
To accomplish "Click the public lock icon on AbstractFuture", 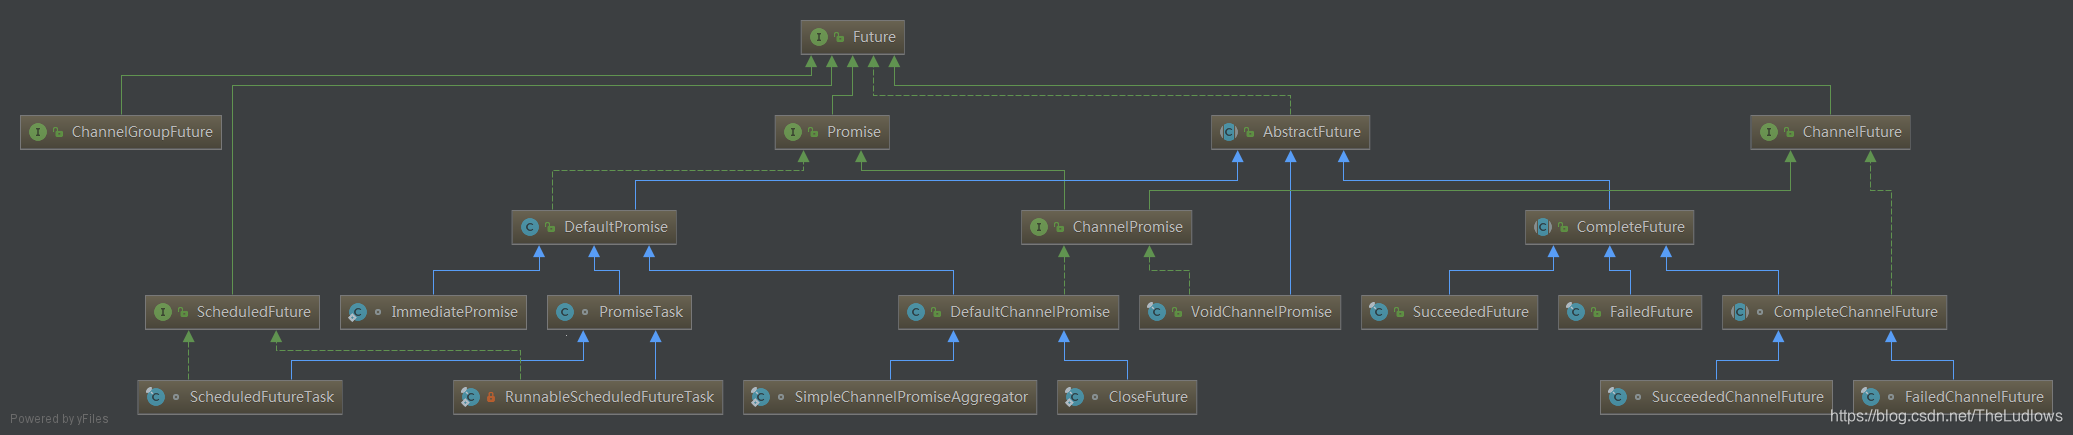I will 1249,132.
